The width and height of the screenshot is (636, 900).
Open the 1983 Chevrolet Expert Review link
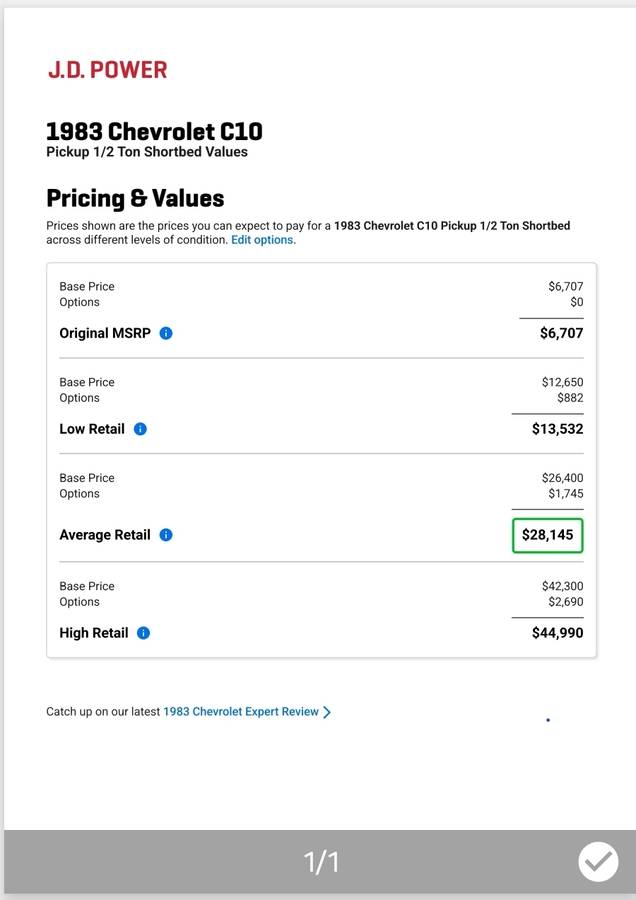(240, 712)
